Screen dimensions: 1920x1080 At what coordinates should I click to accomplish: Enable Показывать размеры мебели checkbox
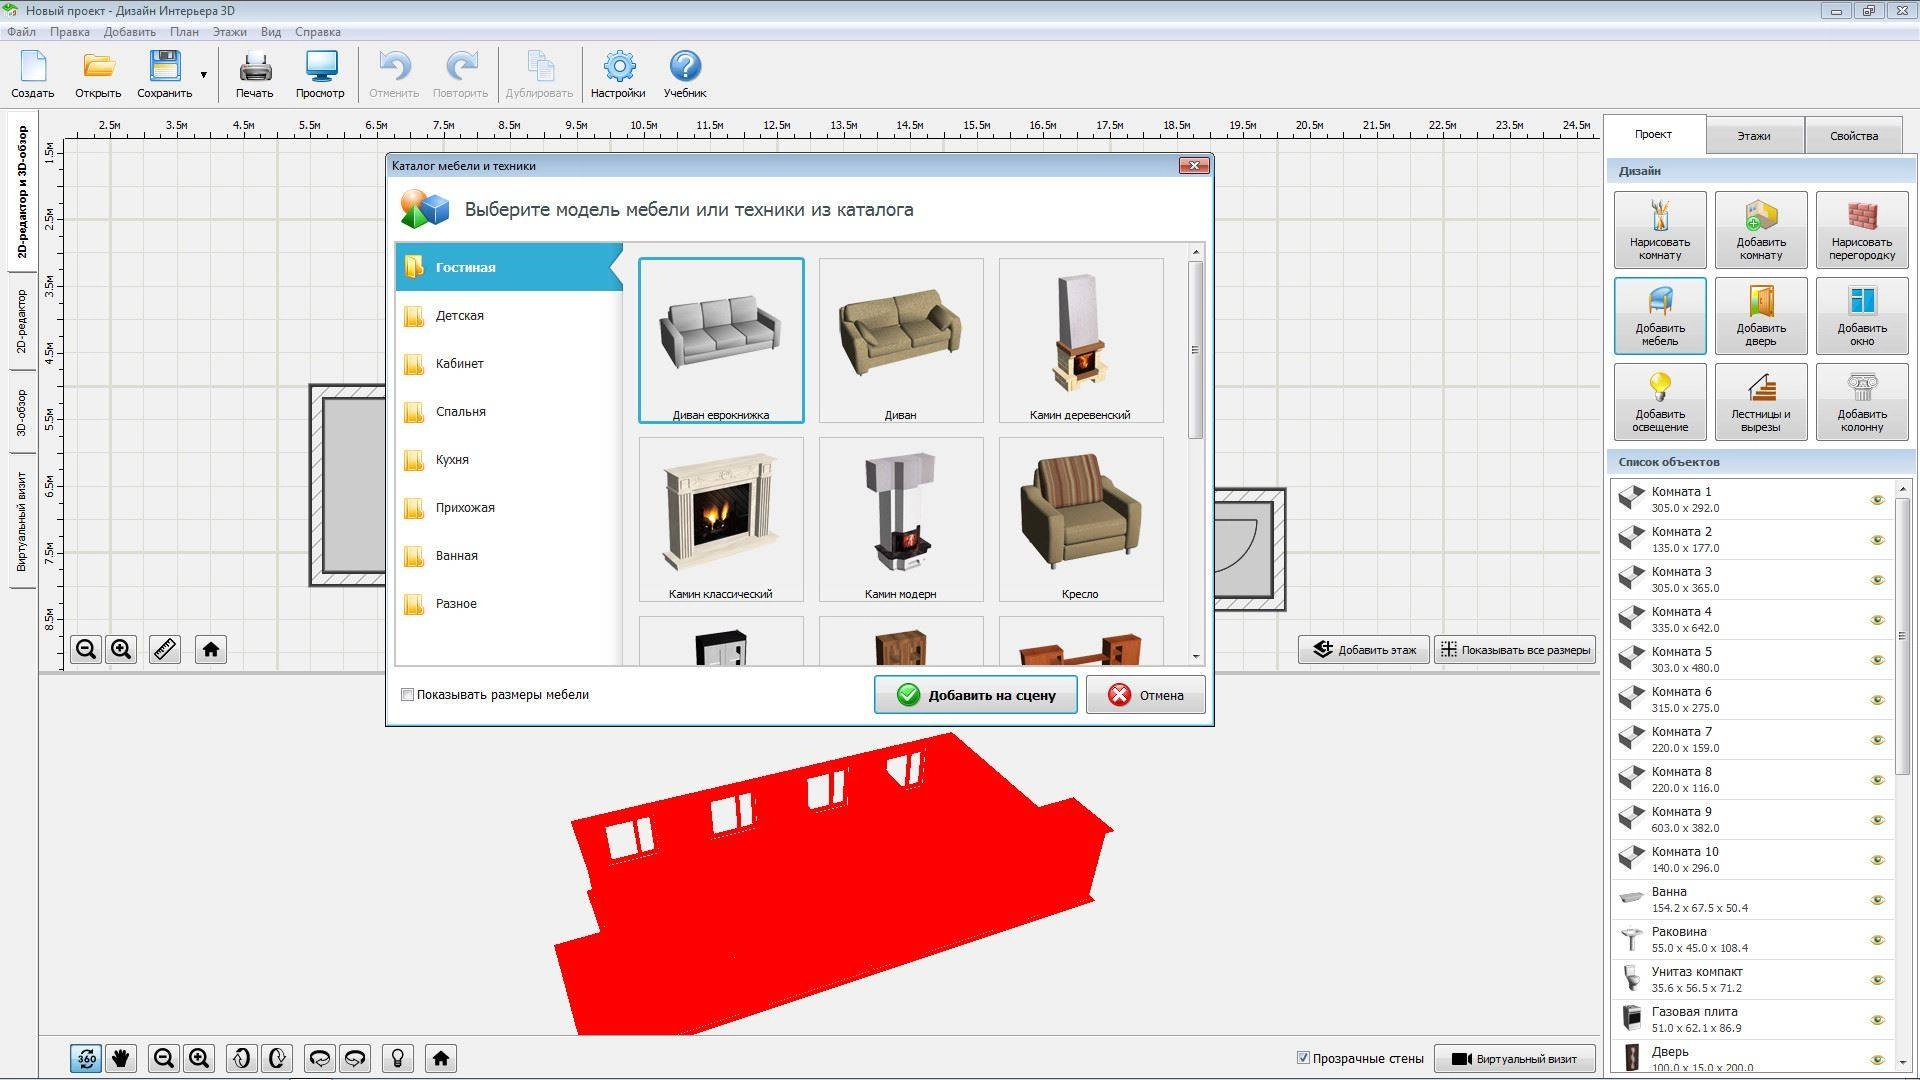407,695
